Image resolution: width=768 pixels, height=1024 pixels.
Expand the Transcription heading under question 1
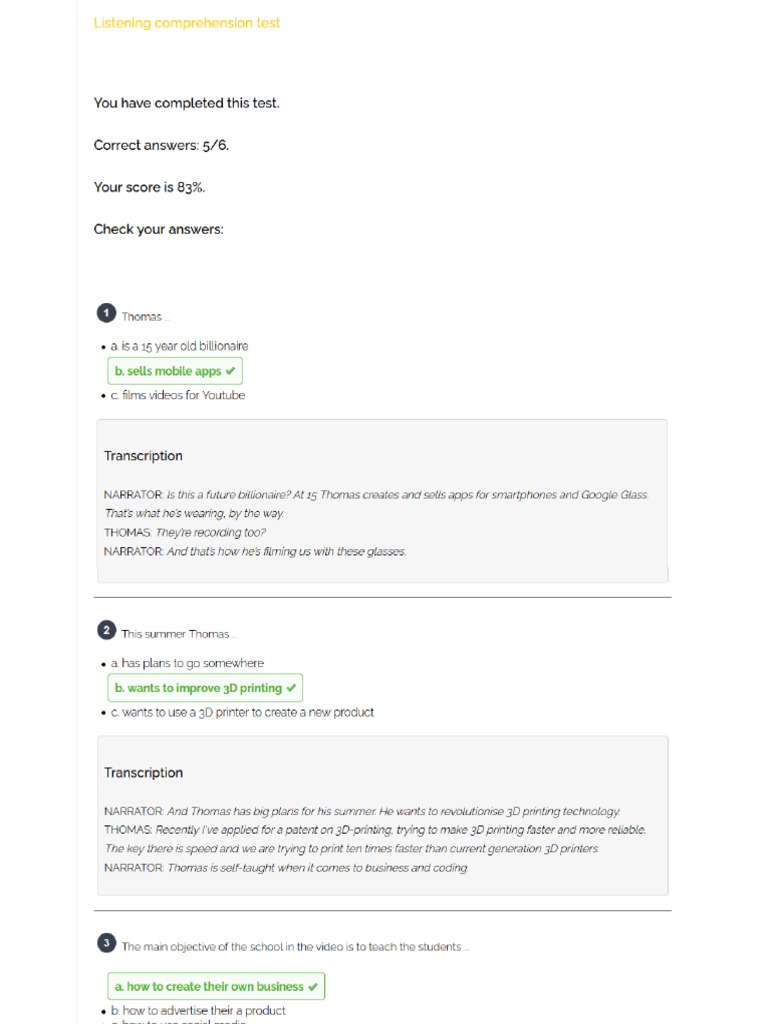(143, 456)
